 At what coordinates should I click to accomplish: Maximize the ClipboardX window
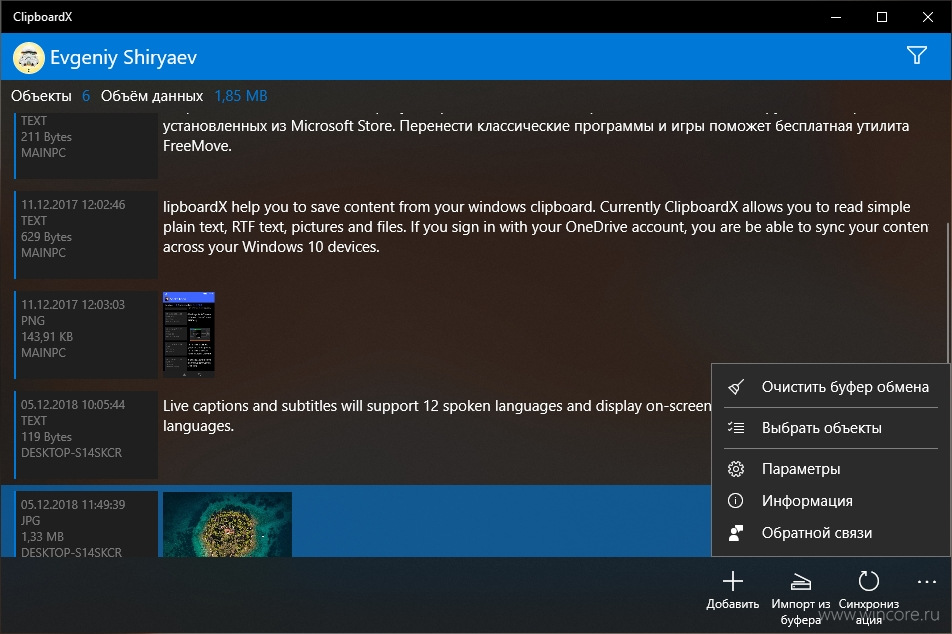[882, 17]
